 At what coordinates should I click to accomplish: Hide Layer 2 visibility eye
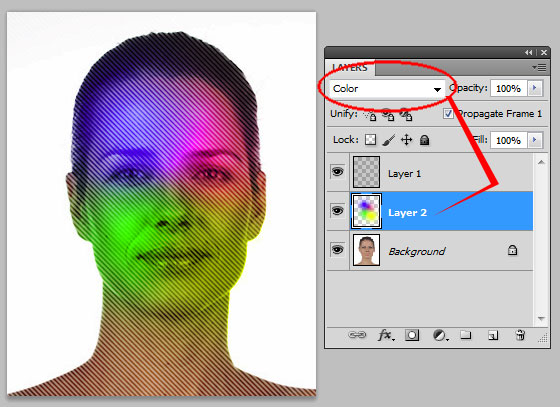click(x=338, y=211)
